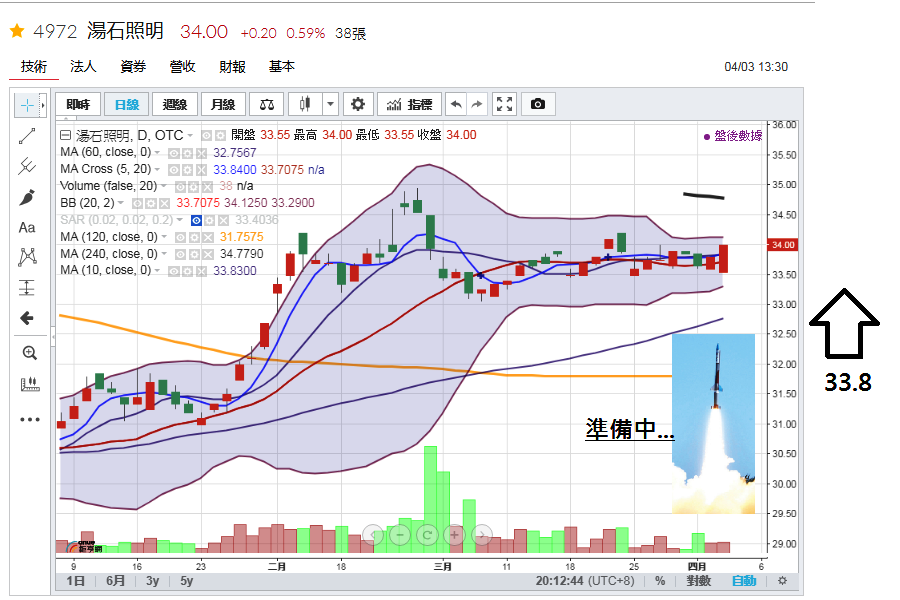The width and height of the screenshot is (900, 600).
Task: Open the gear settings in the bottom bar
Action: tap(782, 580)
